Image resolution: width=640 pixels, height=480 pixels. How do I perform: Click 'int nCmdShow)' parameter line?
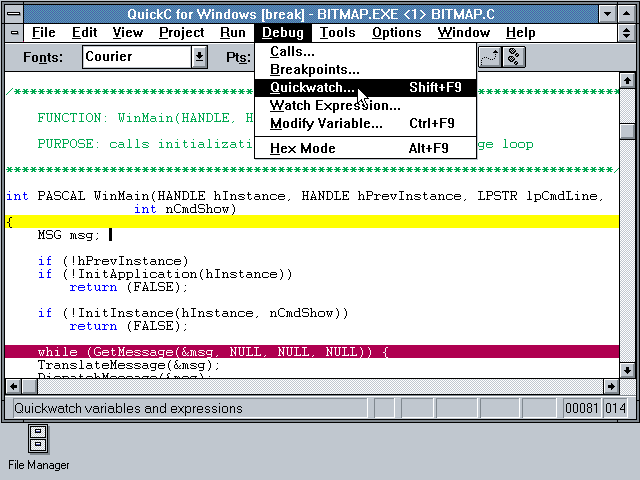tap(185, 209)
